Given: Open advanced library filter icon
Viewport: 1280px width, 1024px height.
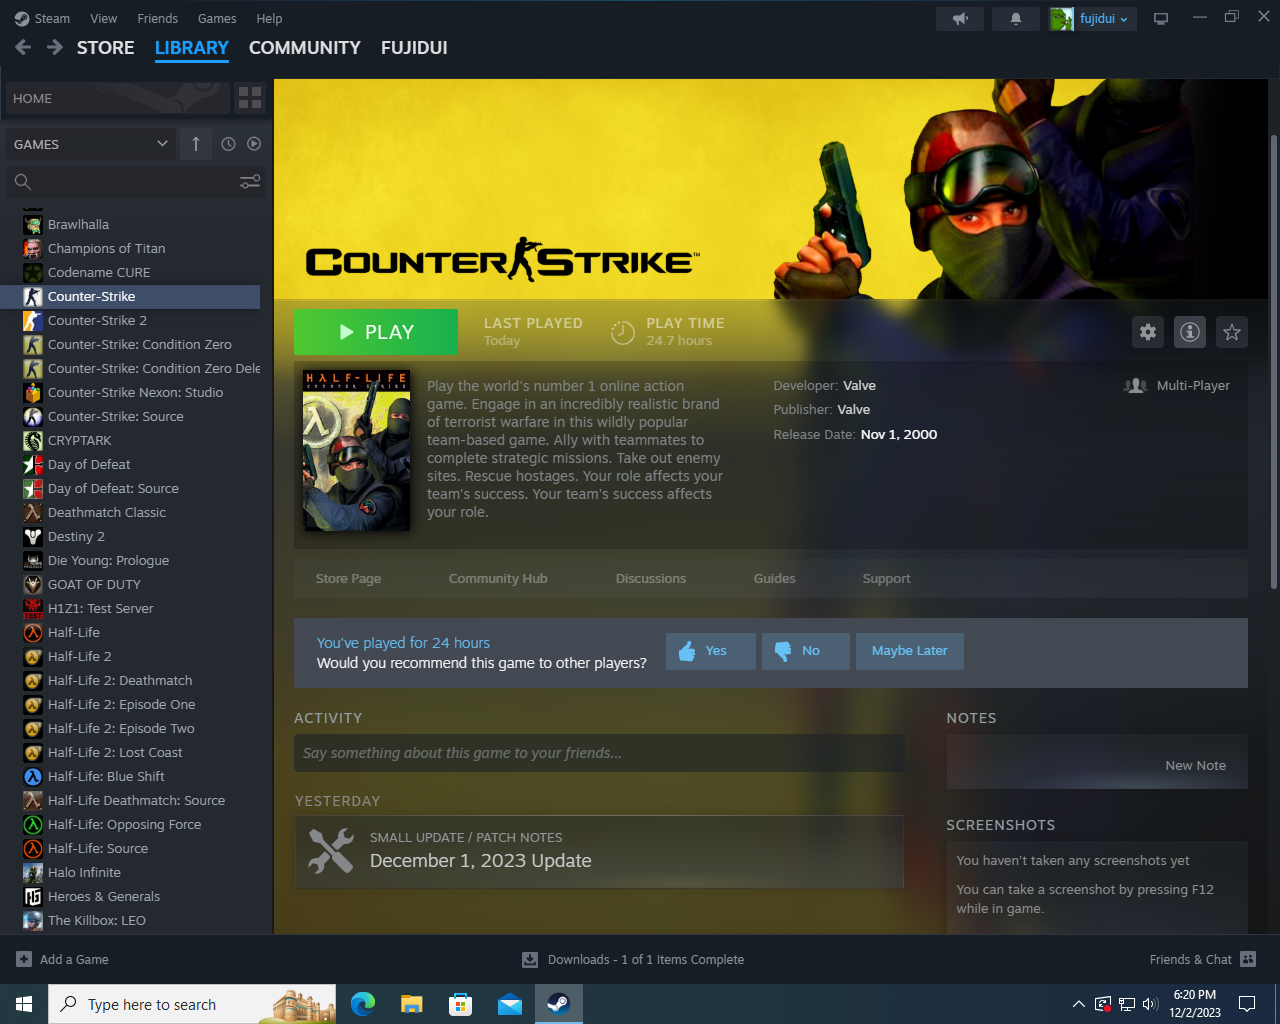Looking at the screenshot, I should pos(250,181).
